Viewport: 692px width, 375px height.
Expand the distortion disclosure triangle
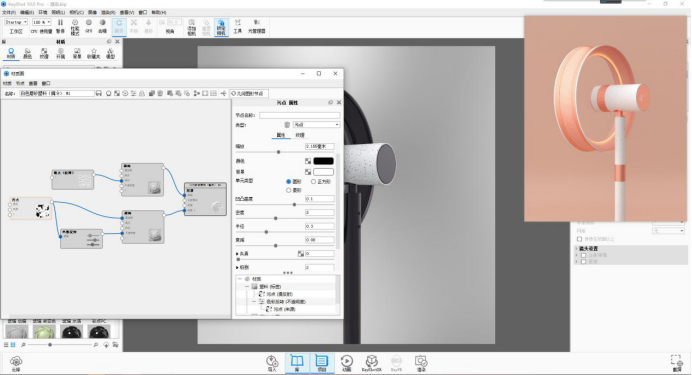tap(237, 254)
